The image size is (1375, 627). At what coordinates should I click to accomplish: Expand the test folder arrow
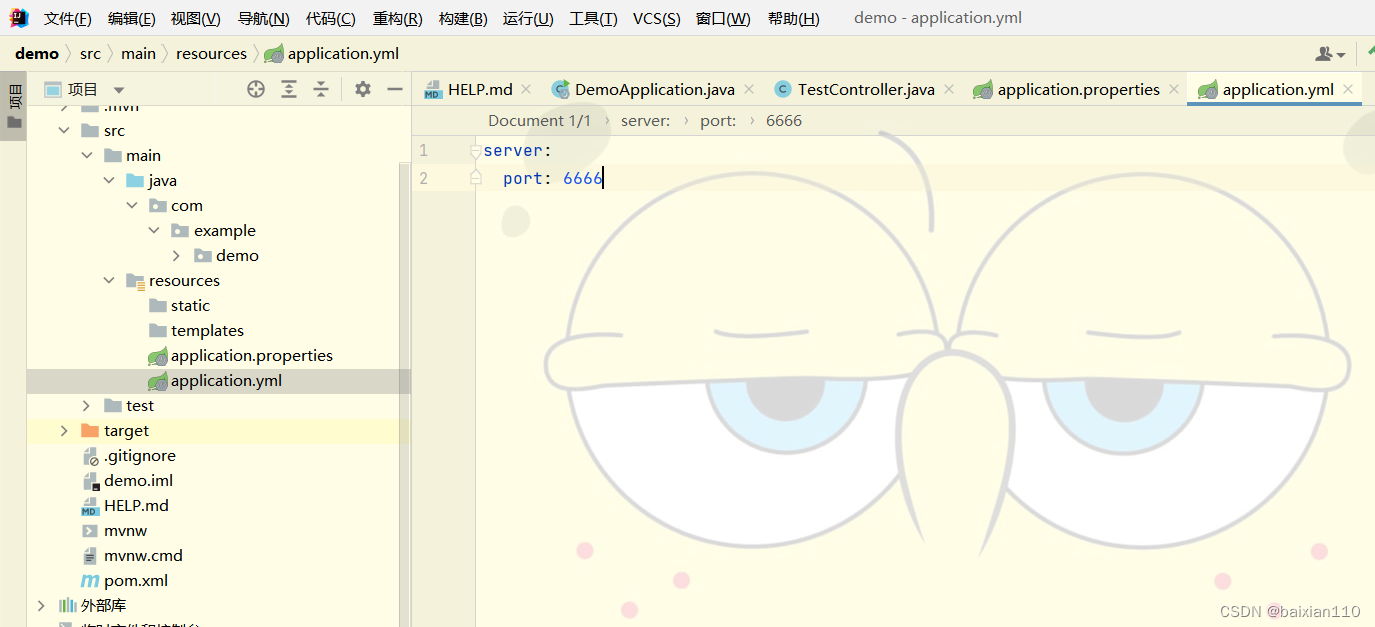pos(87,405)
